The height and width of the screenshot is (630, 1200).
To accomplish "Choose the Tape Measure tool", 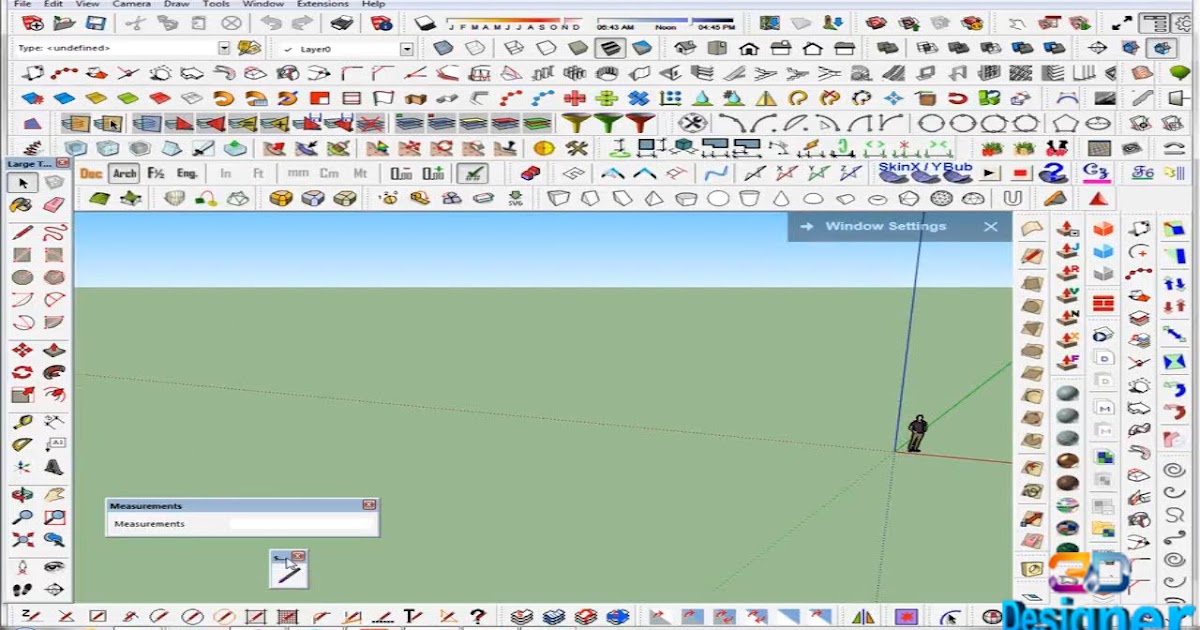I will pyautogui.click(x=22, y=423).
